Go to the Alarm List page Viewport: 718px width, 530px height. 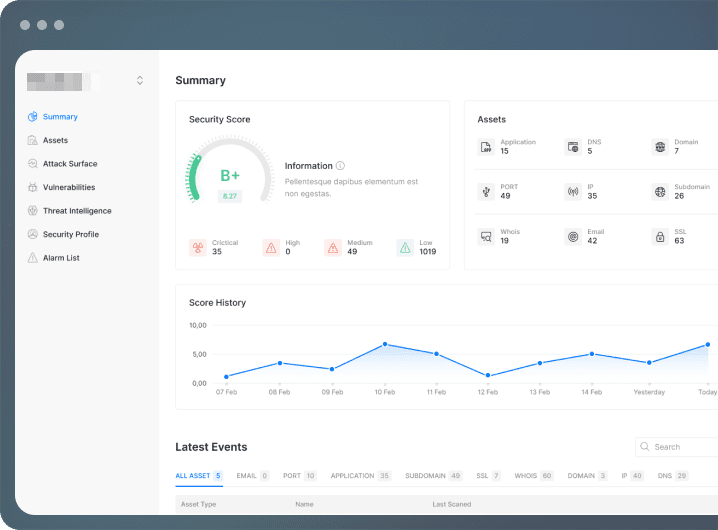(61, 258)
